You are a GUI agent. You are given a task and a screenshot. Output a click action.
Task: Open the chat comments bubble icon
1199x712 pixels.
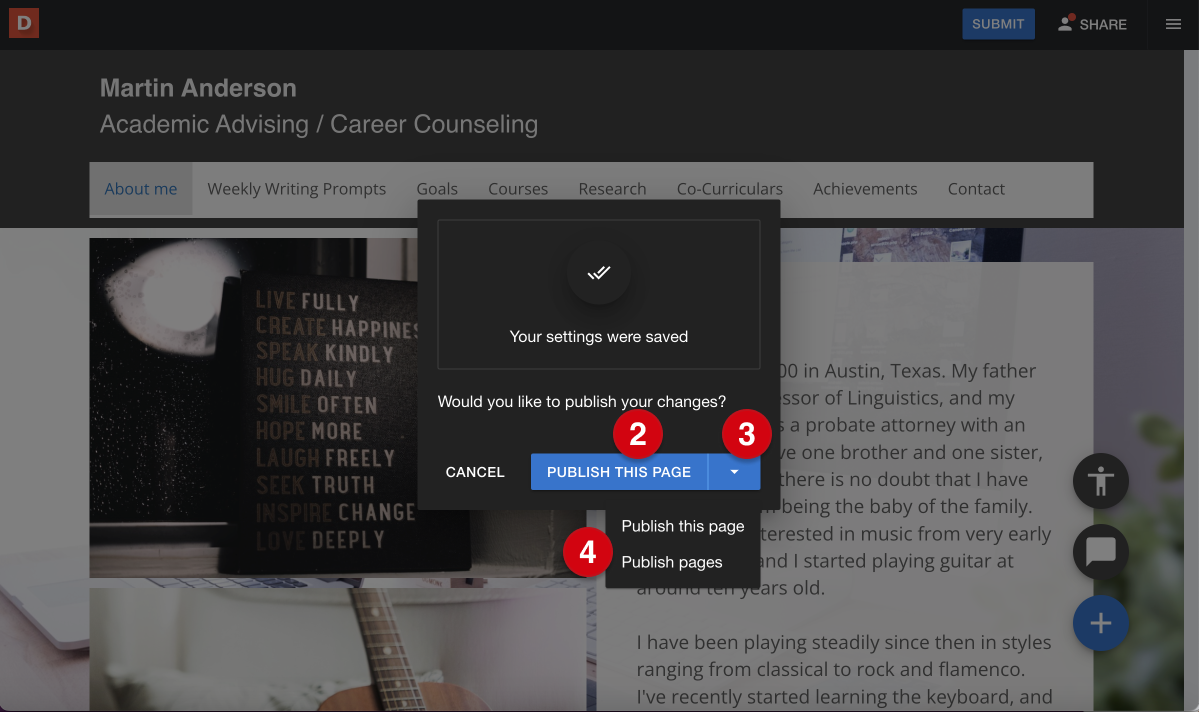tap(1100, 551)
